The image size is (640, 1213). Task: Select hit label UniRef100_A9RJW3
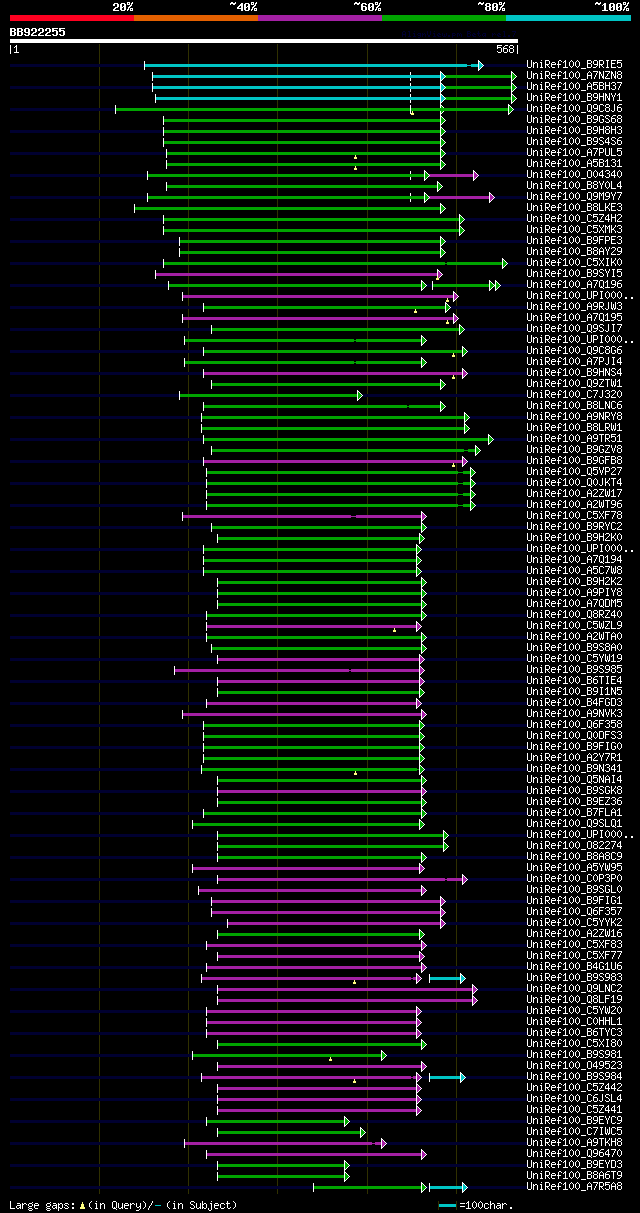click(574, 307)
